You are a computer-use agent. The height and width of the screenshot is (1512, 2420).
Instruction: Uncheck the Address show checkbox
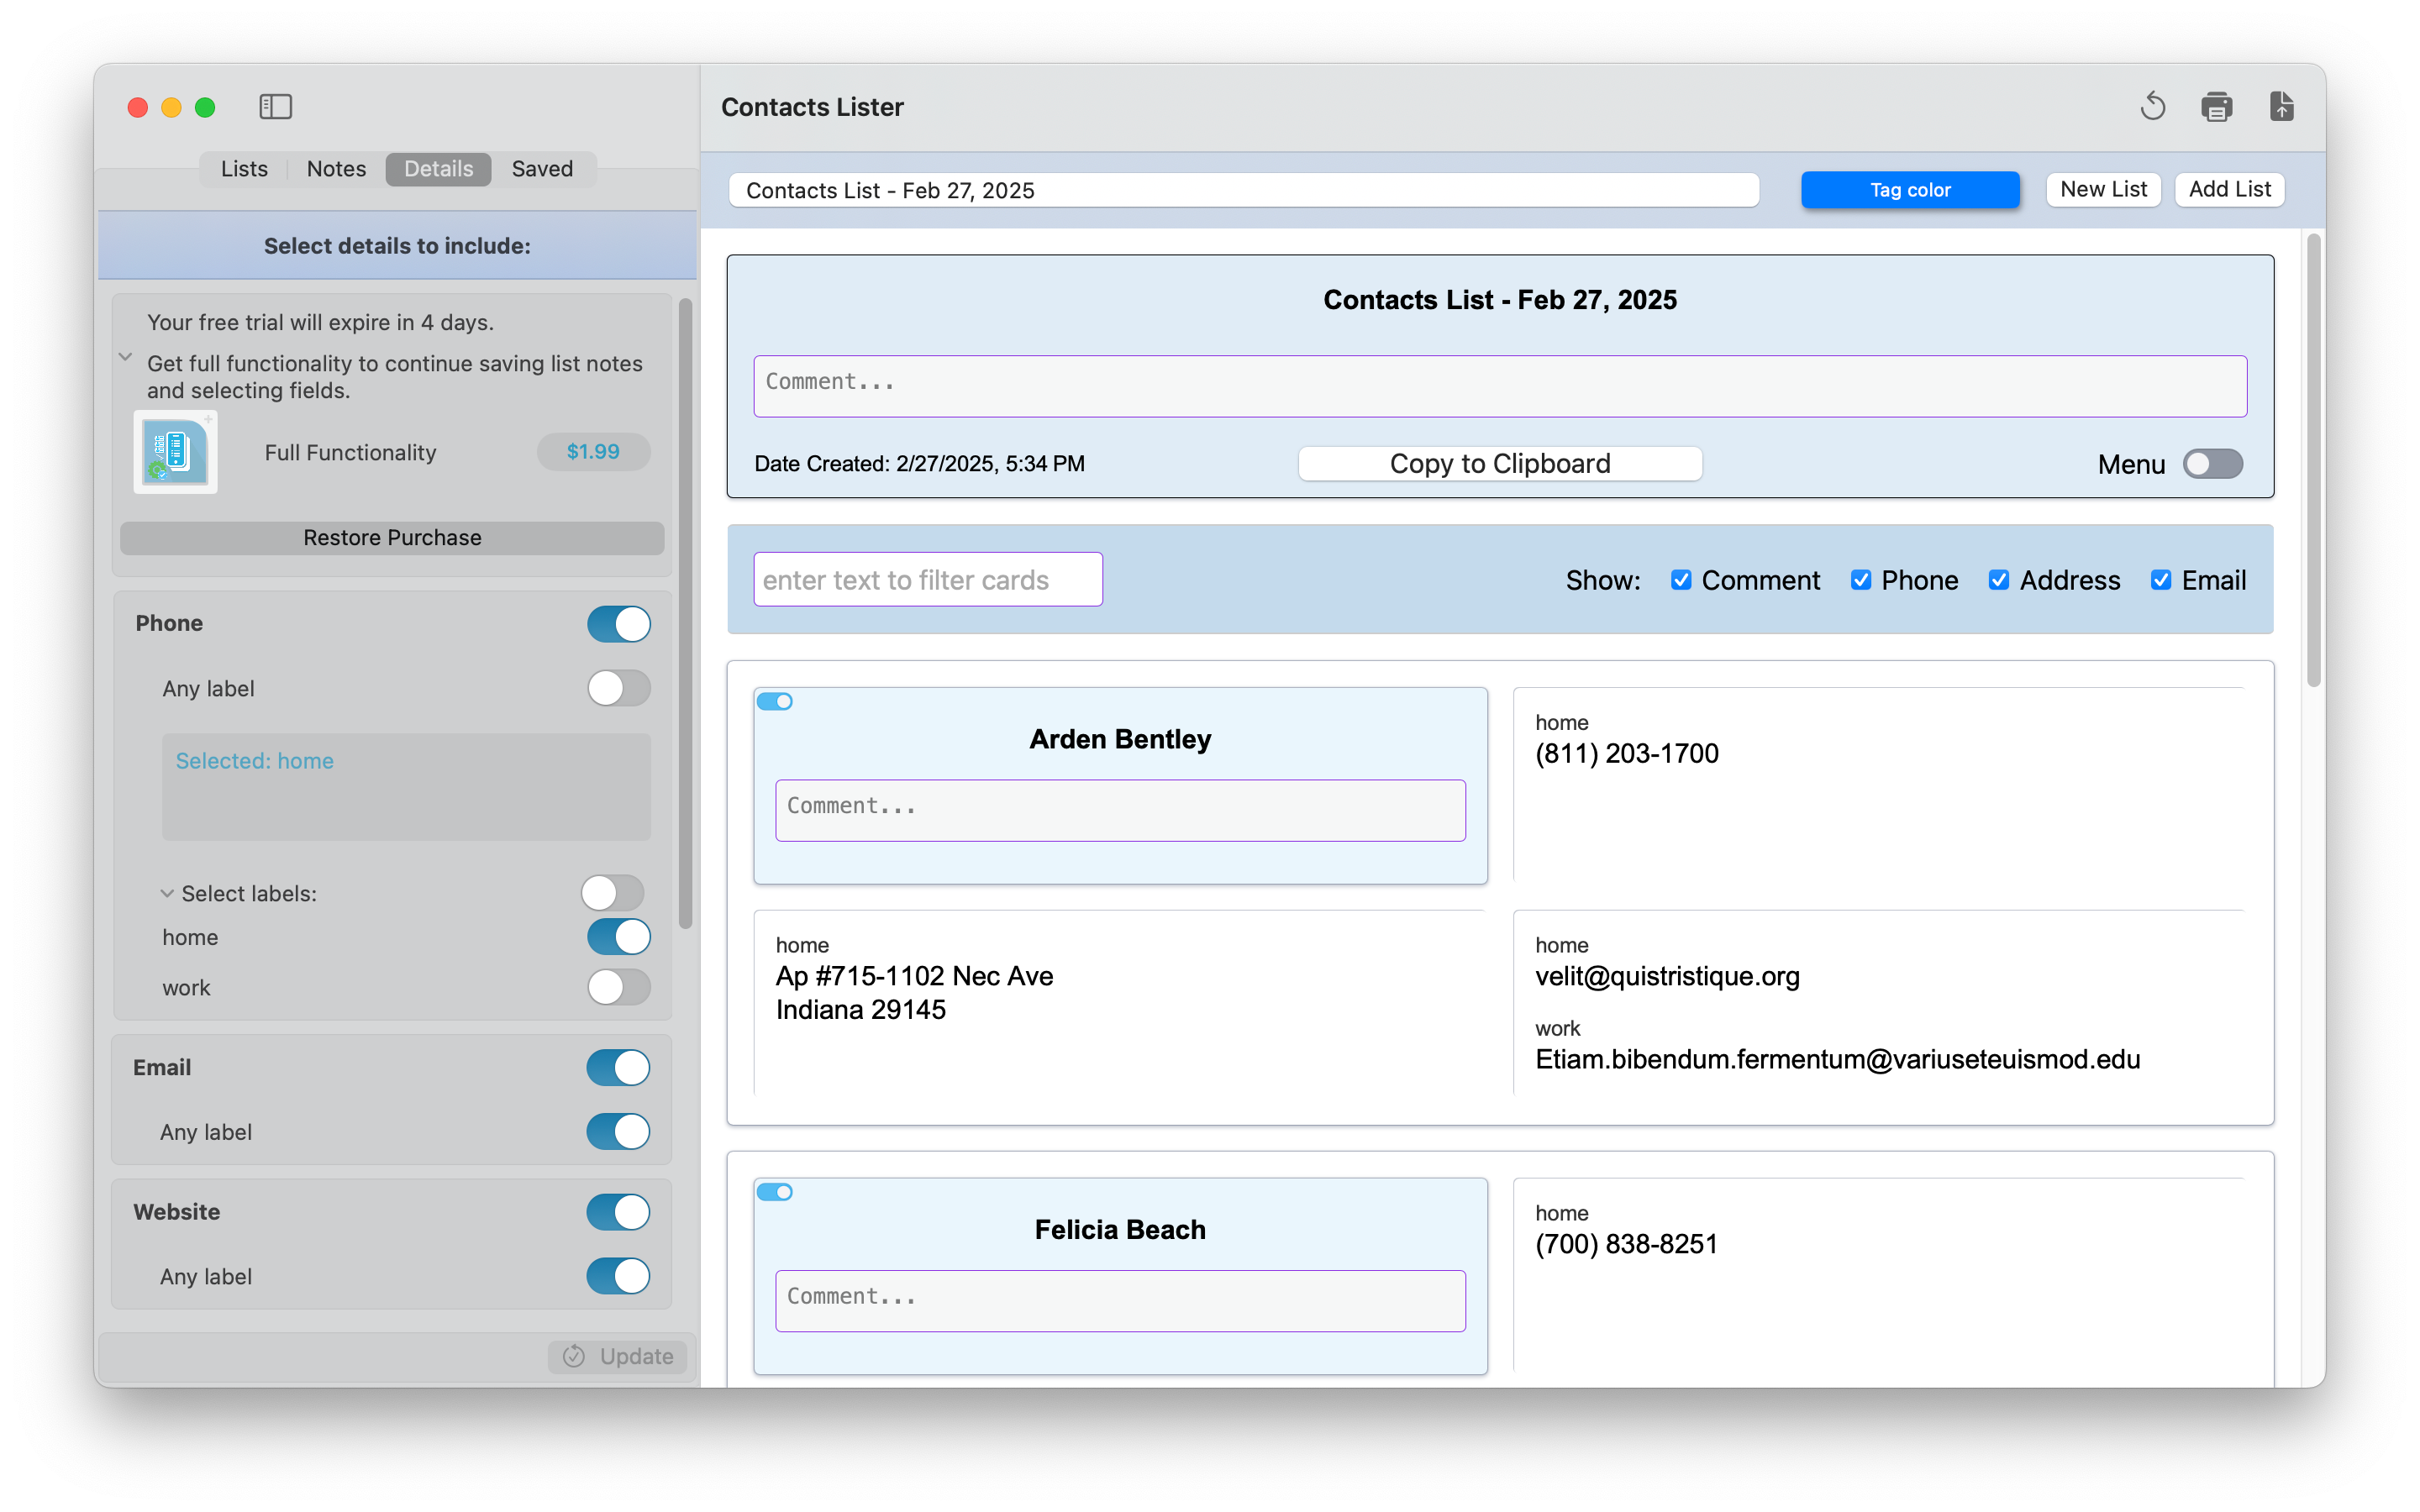(1999, 580)
